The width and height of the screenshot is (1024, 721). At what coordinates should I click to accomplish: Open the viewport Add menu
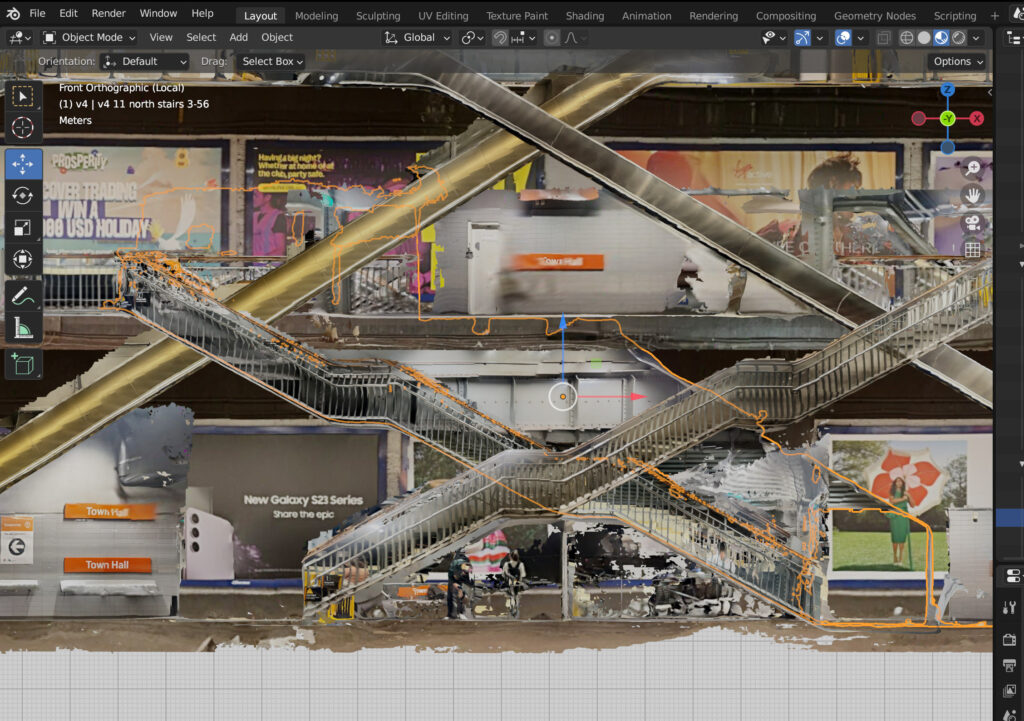coord(238,38)
